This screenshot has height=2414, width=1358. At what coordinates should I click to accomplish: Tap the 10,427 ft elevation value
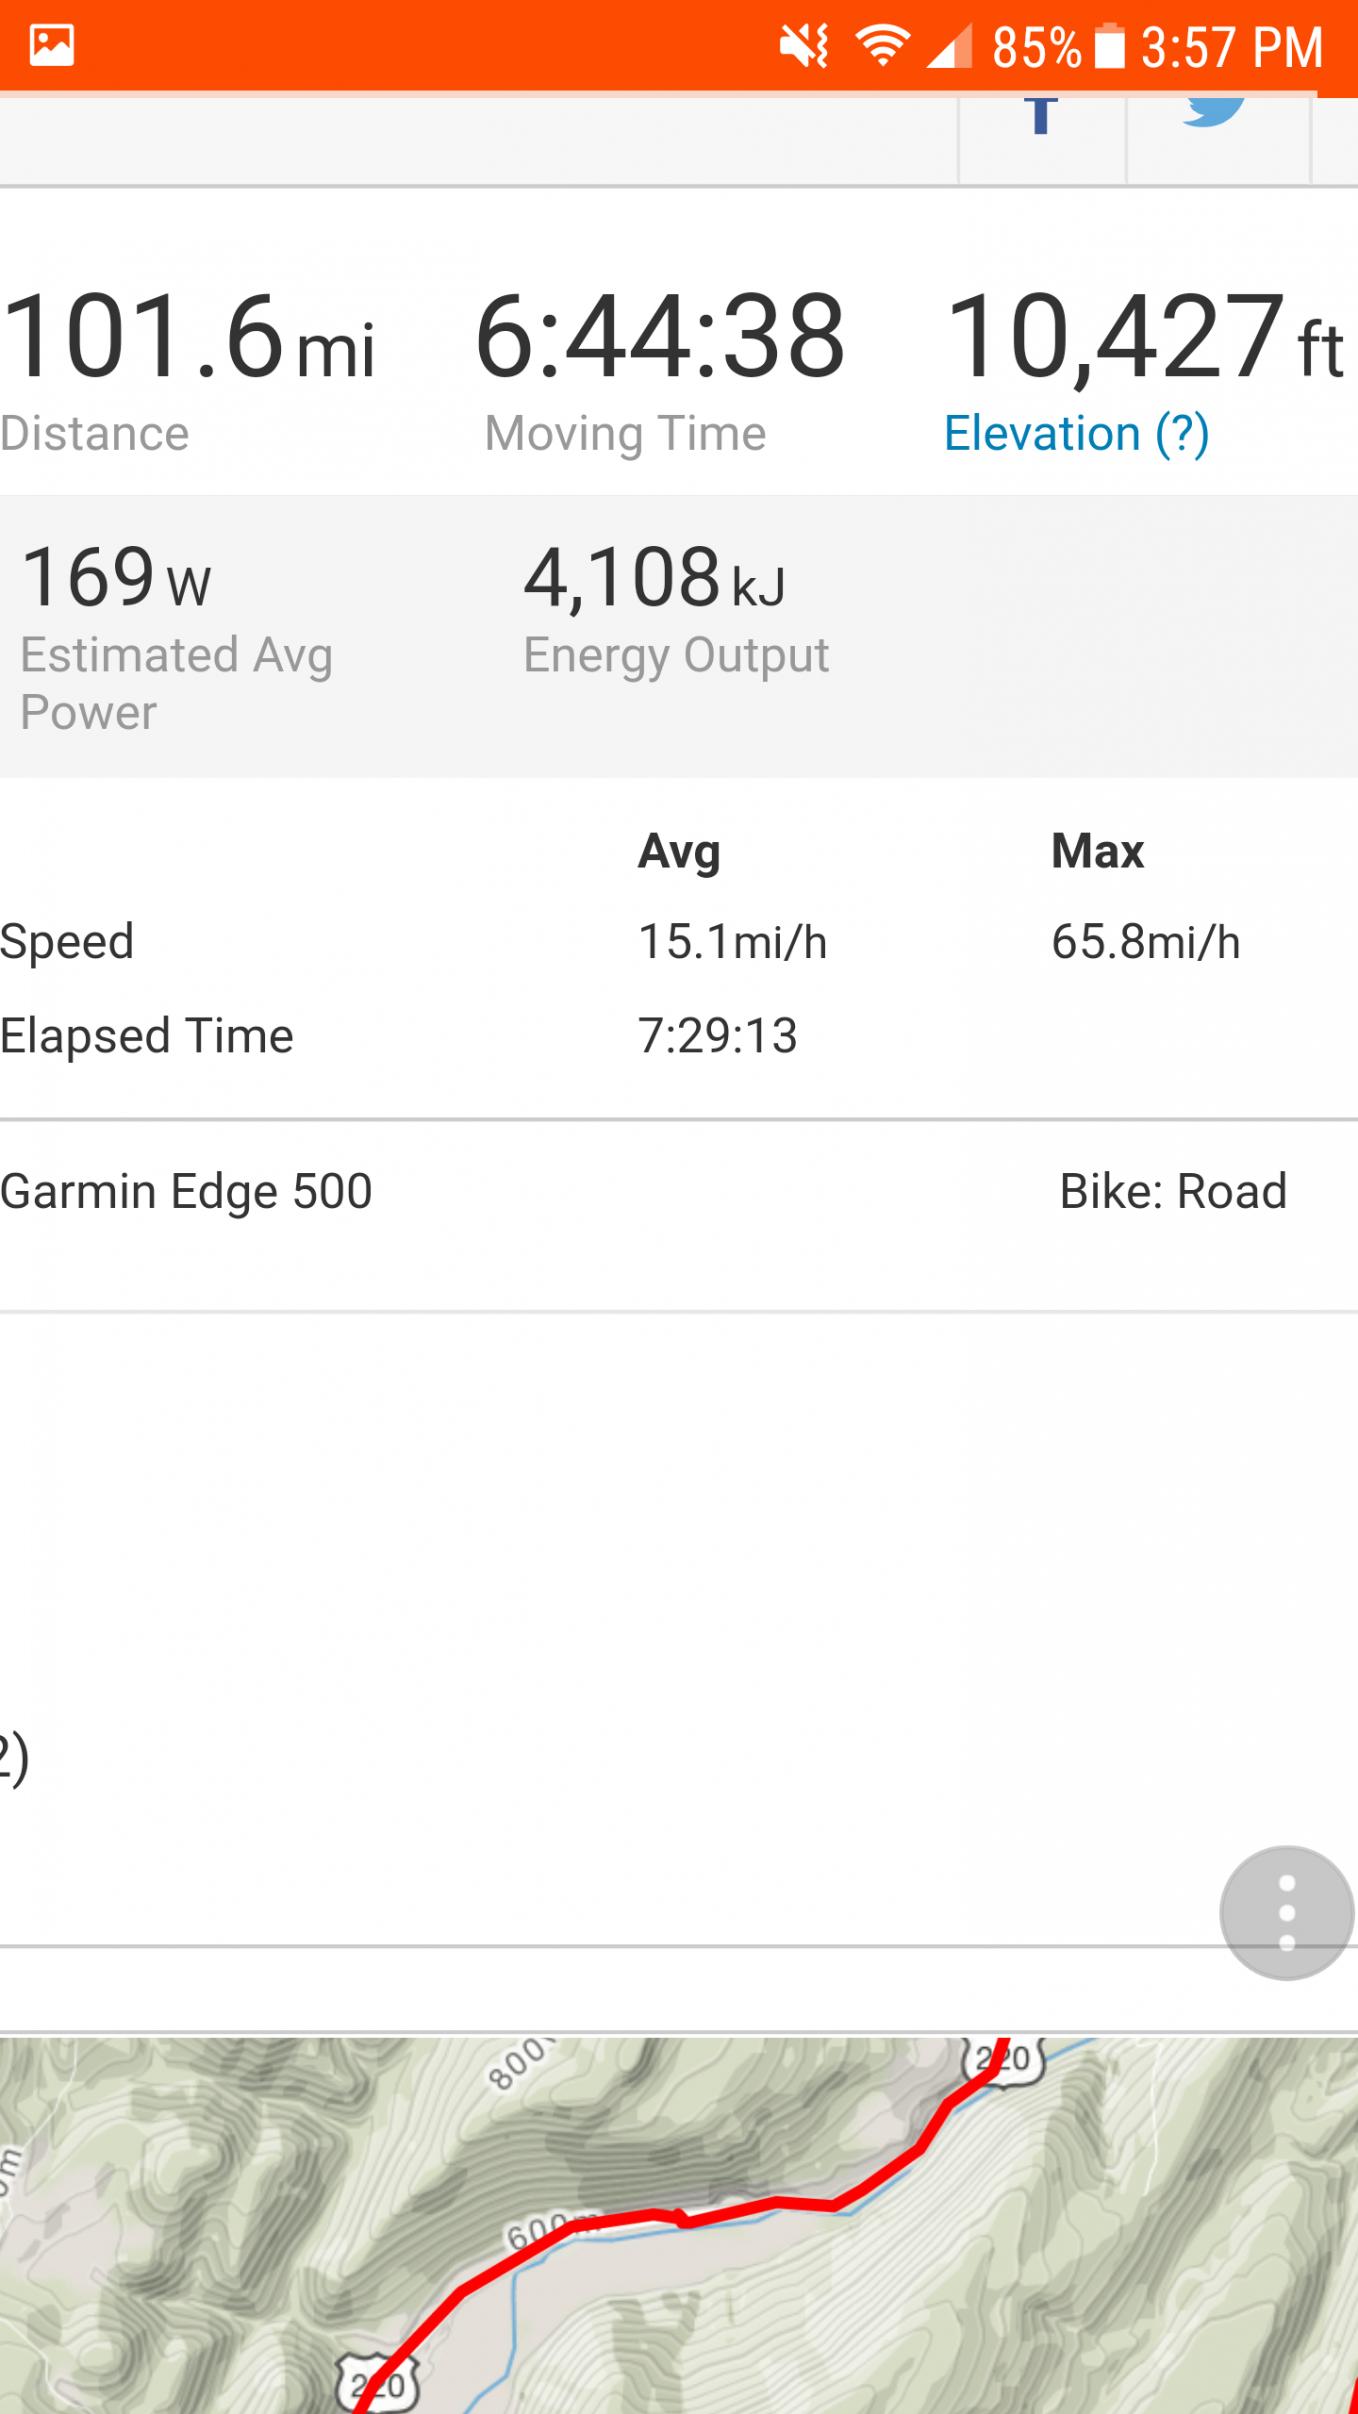[x=1140, y=337]
